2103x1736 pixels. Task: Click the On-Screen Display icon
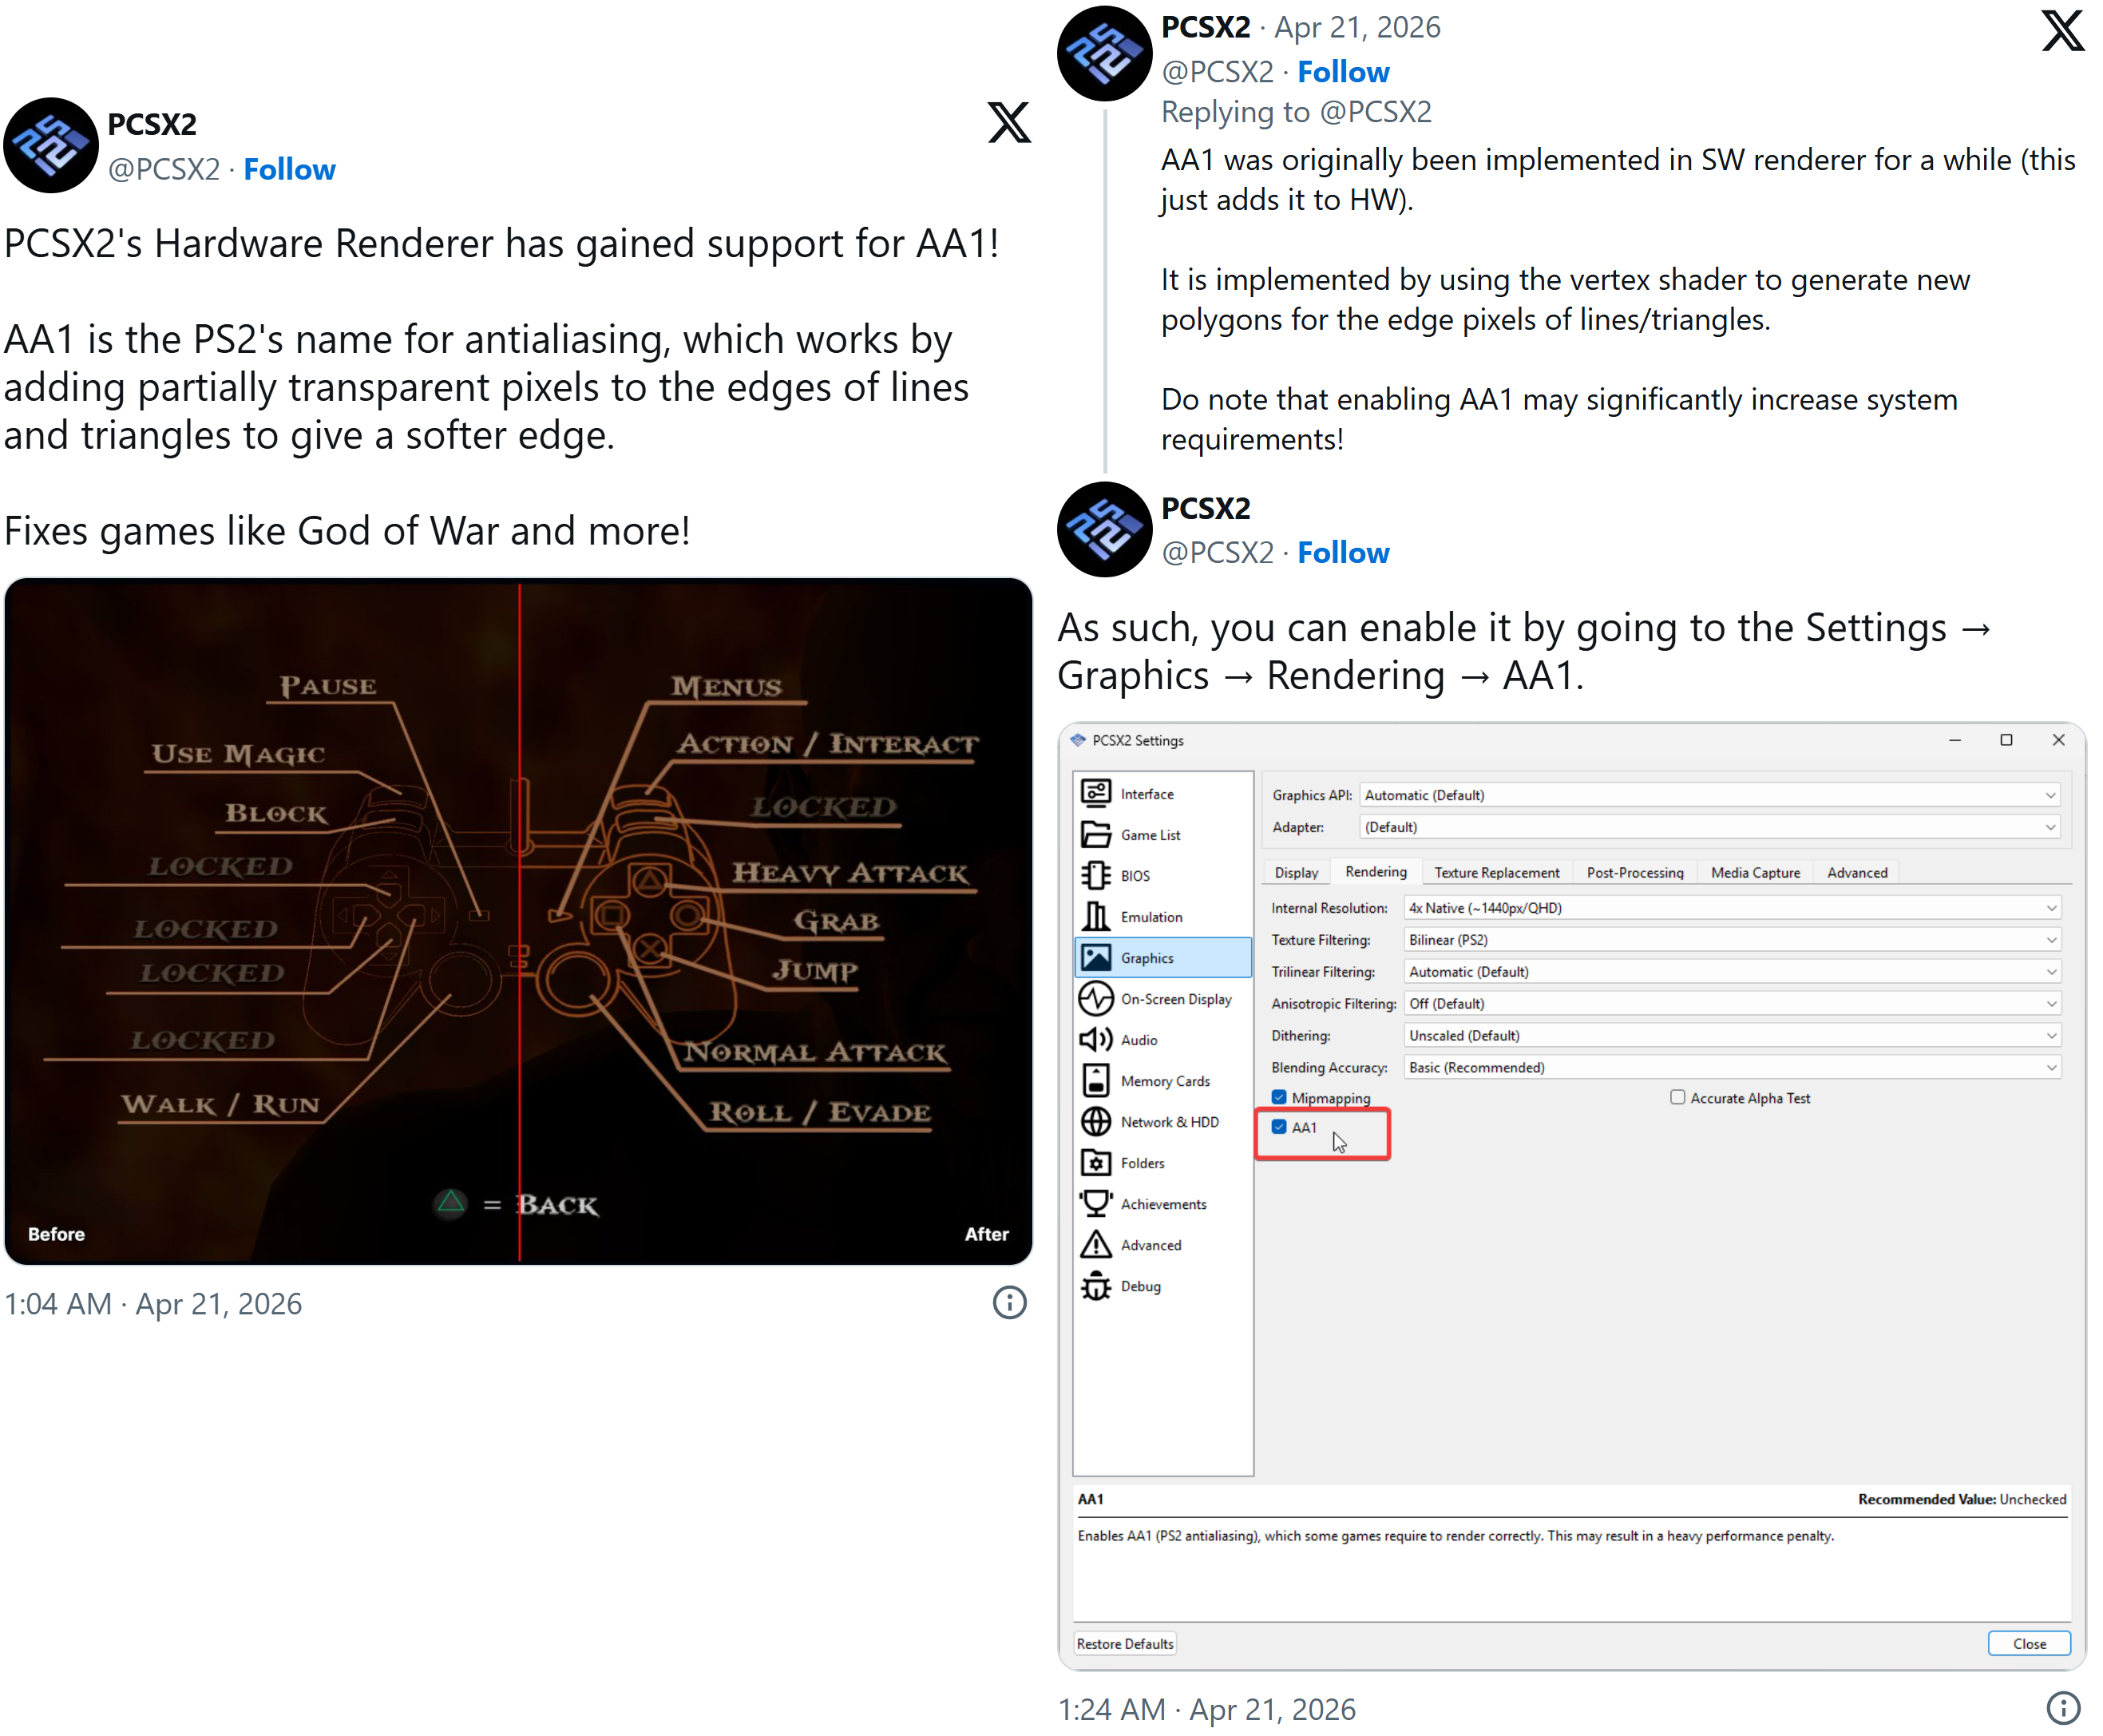click(1095, 998)
